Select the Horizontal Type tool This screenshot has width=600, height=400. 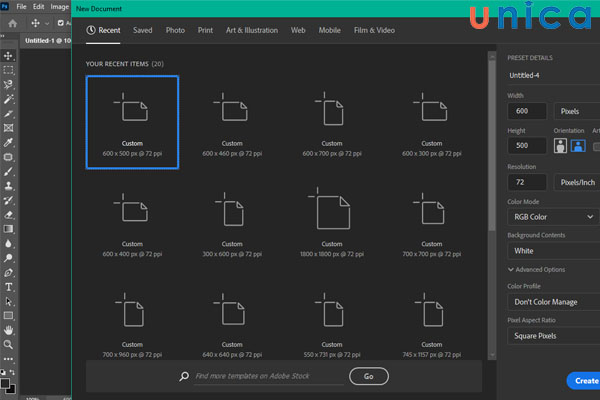tap(8, 286)
